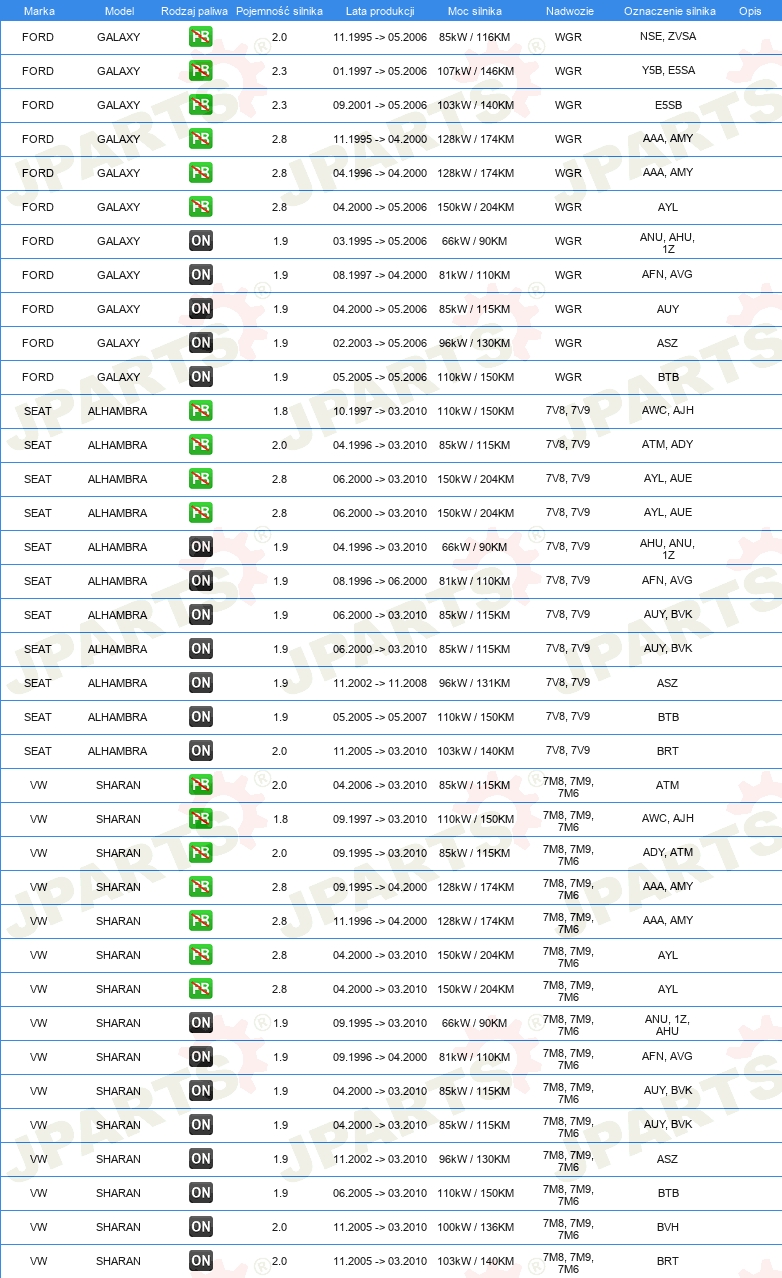Image resolution: width=782 pixels, height=1278 pixels.
Task: Click petrol icon in VW Sharan 04.2006 ATM row
Action: [201, 785]
